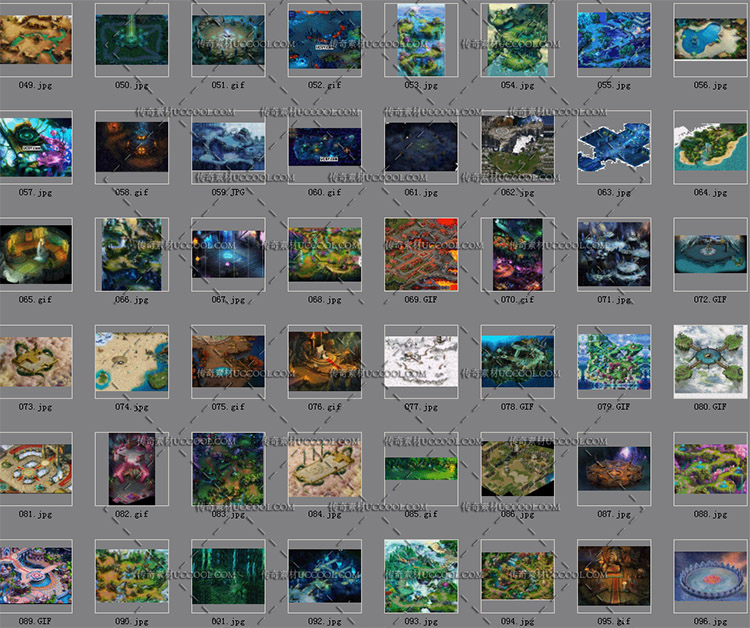The height and width of the screenshot is (628, 750).
Task: Click the file name label 049.jpg
Action: pos(35,85)
